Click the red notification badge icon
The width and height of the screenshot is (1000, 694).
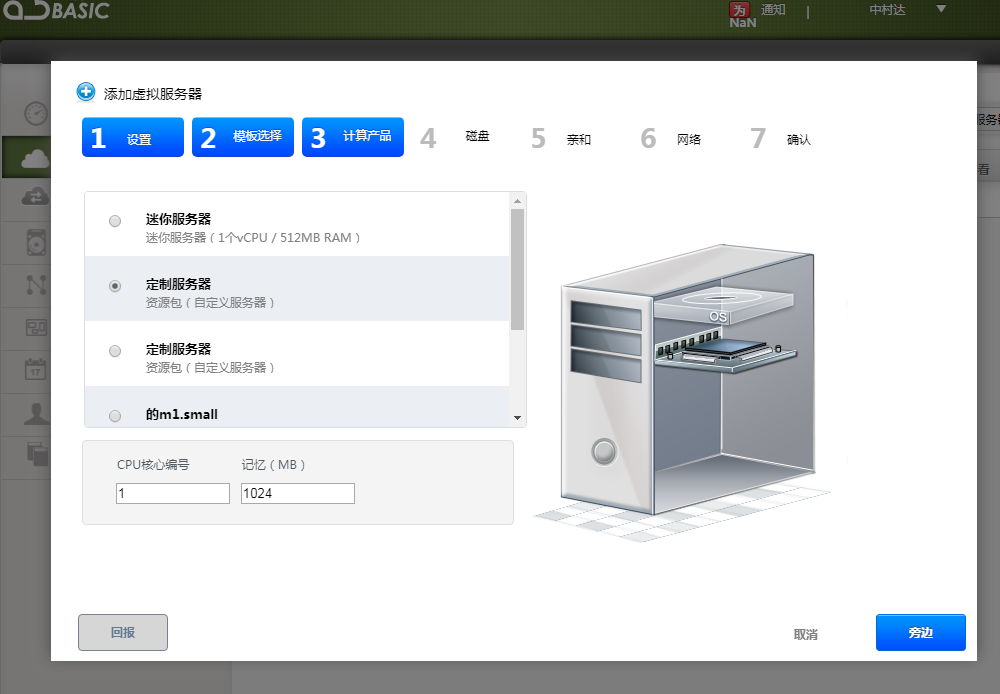tap(740, 10)
